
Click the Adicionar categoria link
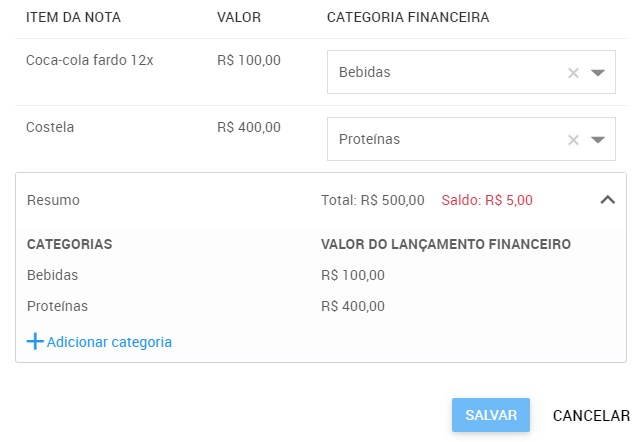click(x=109, y=342)
